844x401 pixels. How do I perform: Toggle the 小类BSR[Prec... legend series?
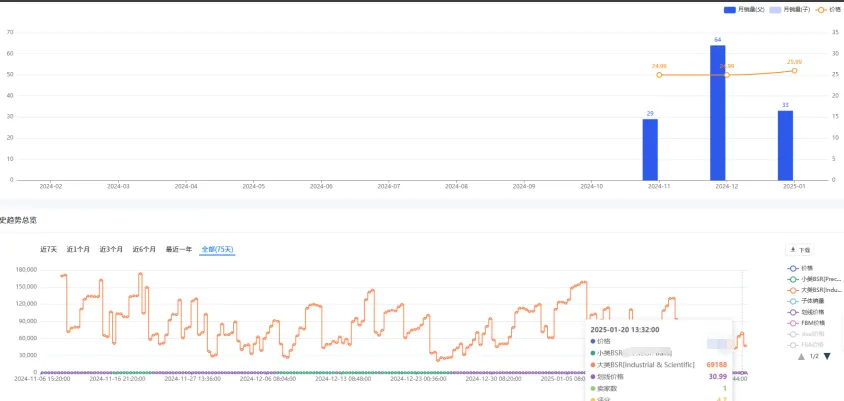[814, 279]
